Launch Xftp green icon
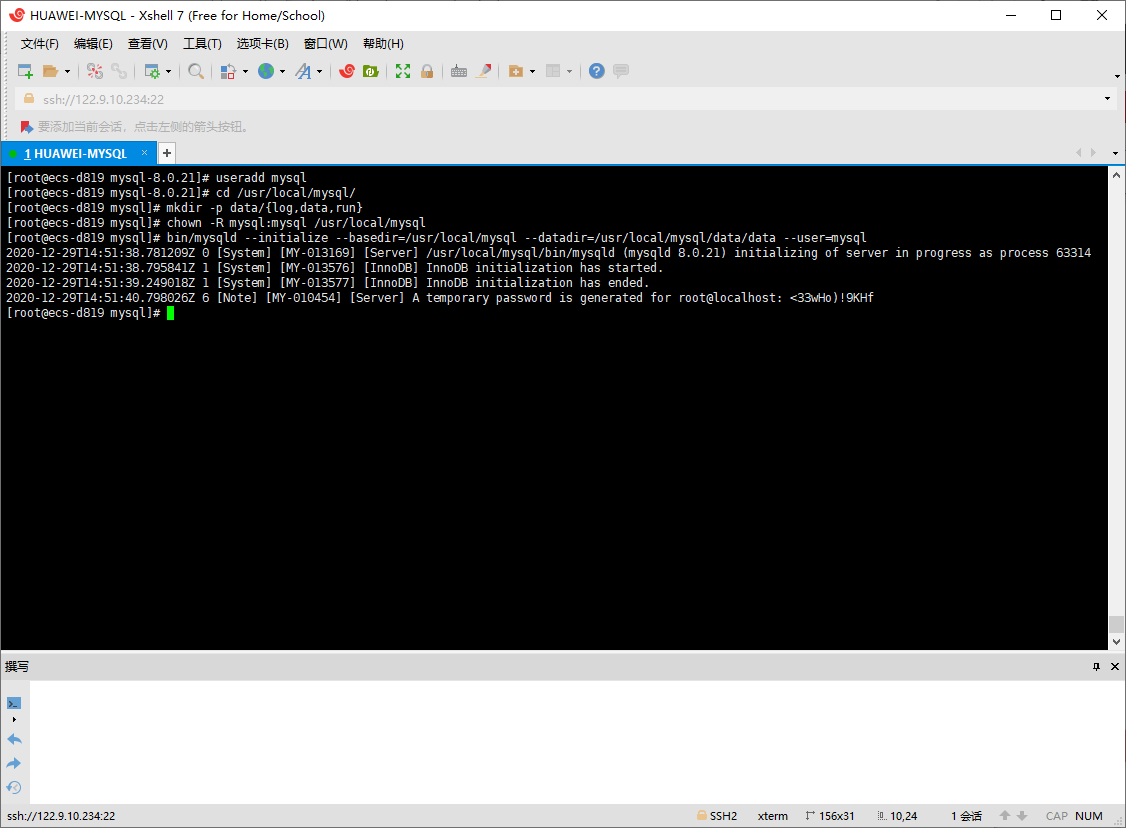The width and height of the screenshot is (1126, 828). coord(371,71)
